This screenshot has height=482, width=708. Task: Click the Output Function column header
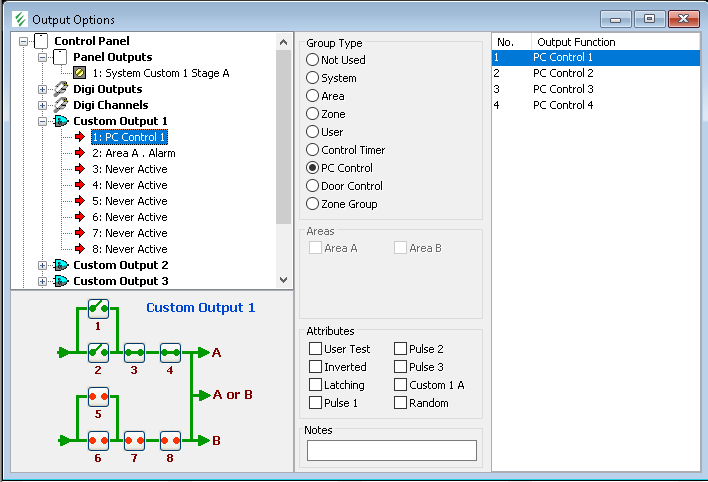tap(576, 42)
